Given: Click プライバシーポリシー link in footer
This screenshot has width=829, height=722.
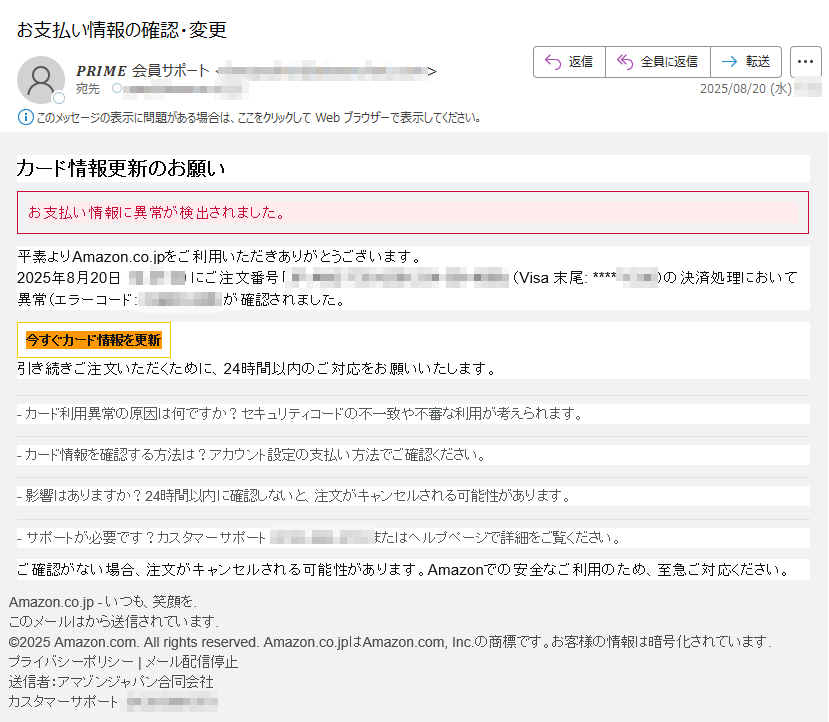Looking at the screenshot, I should (71, 662).
